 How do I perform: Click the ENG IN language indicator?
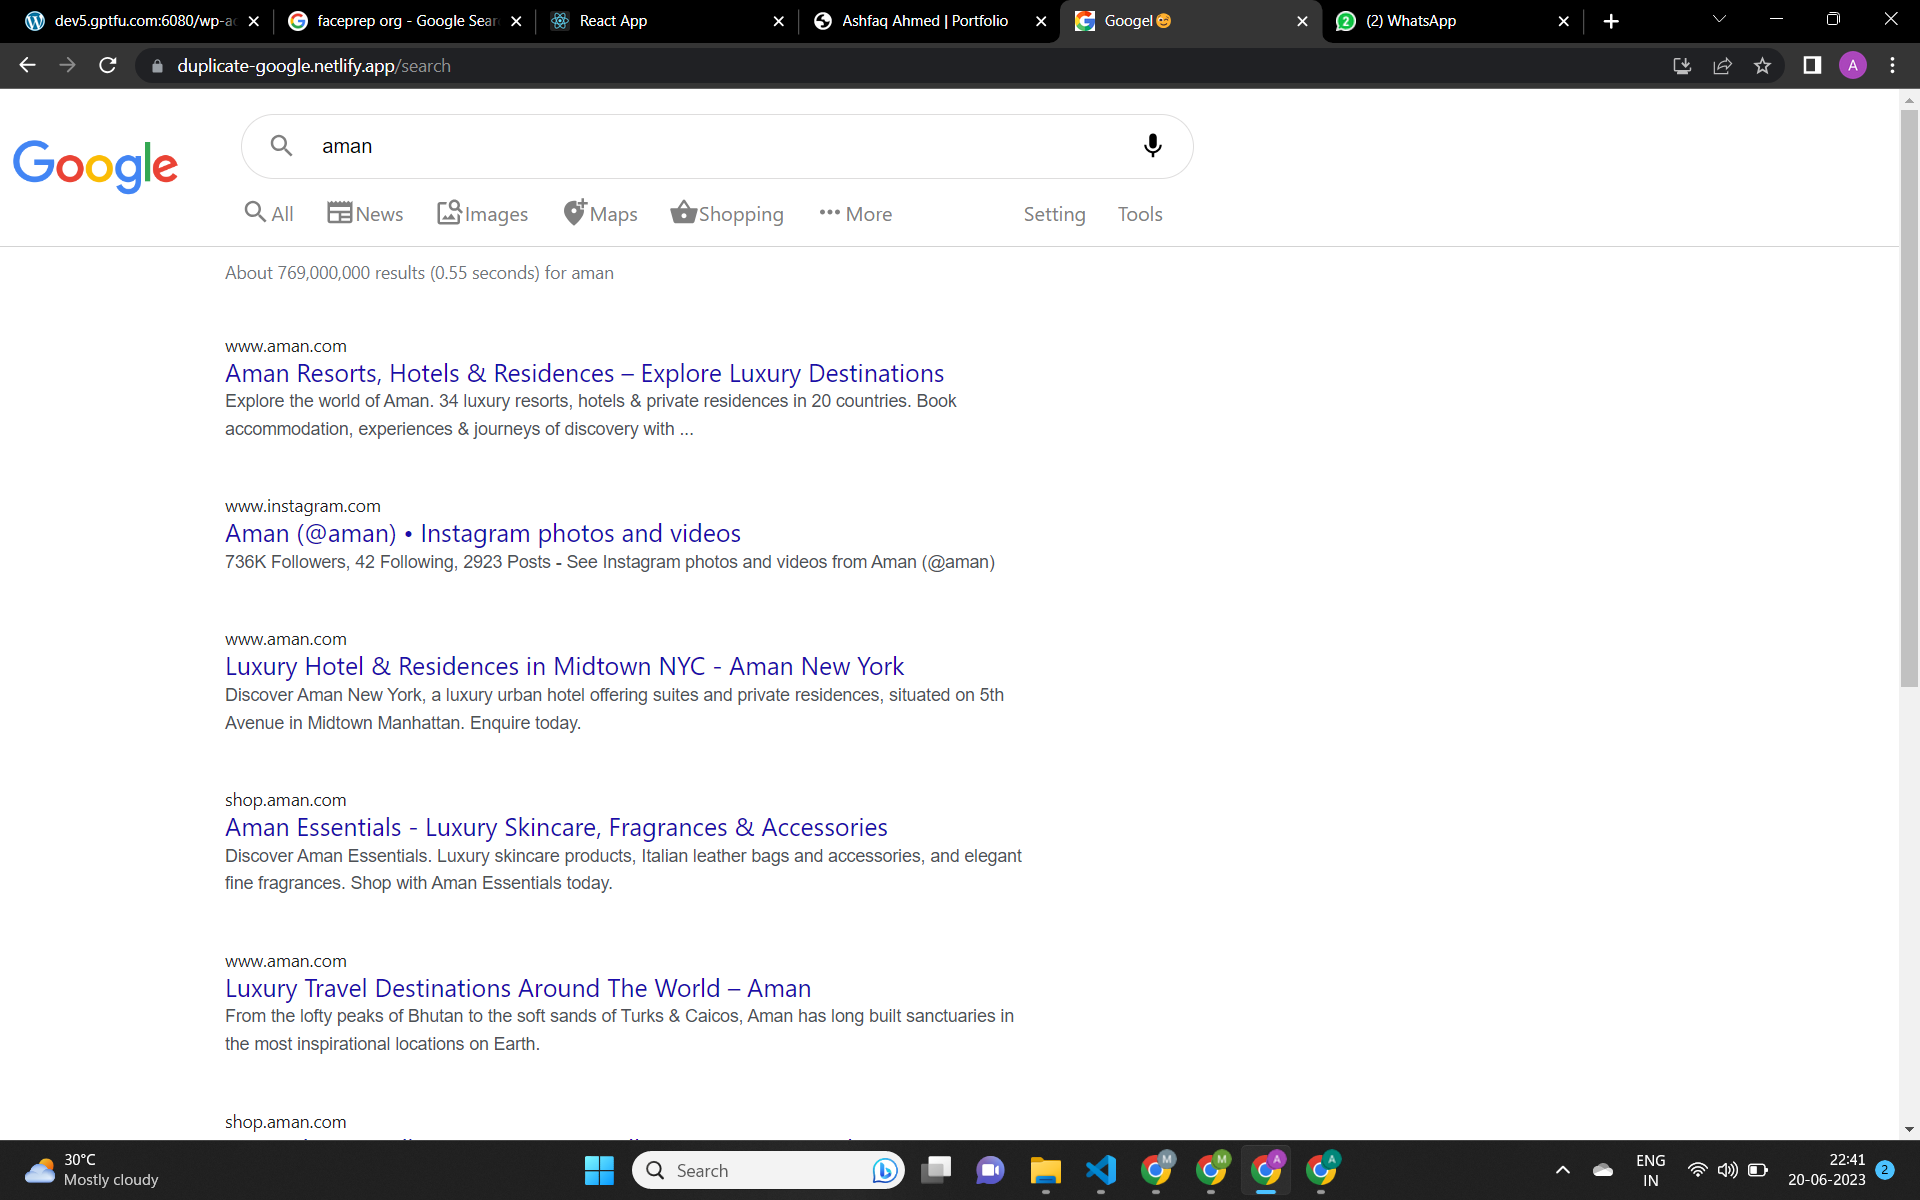(1650, 1170)
